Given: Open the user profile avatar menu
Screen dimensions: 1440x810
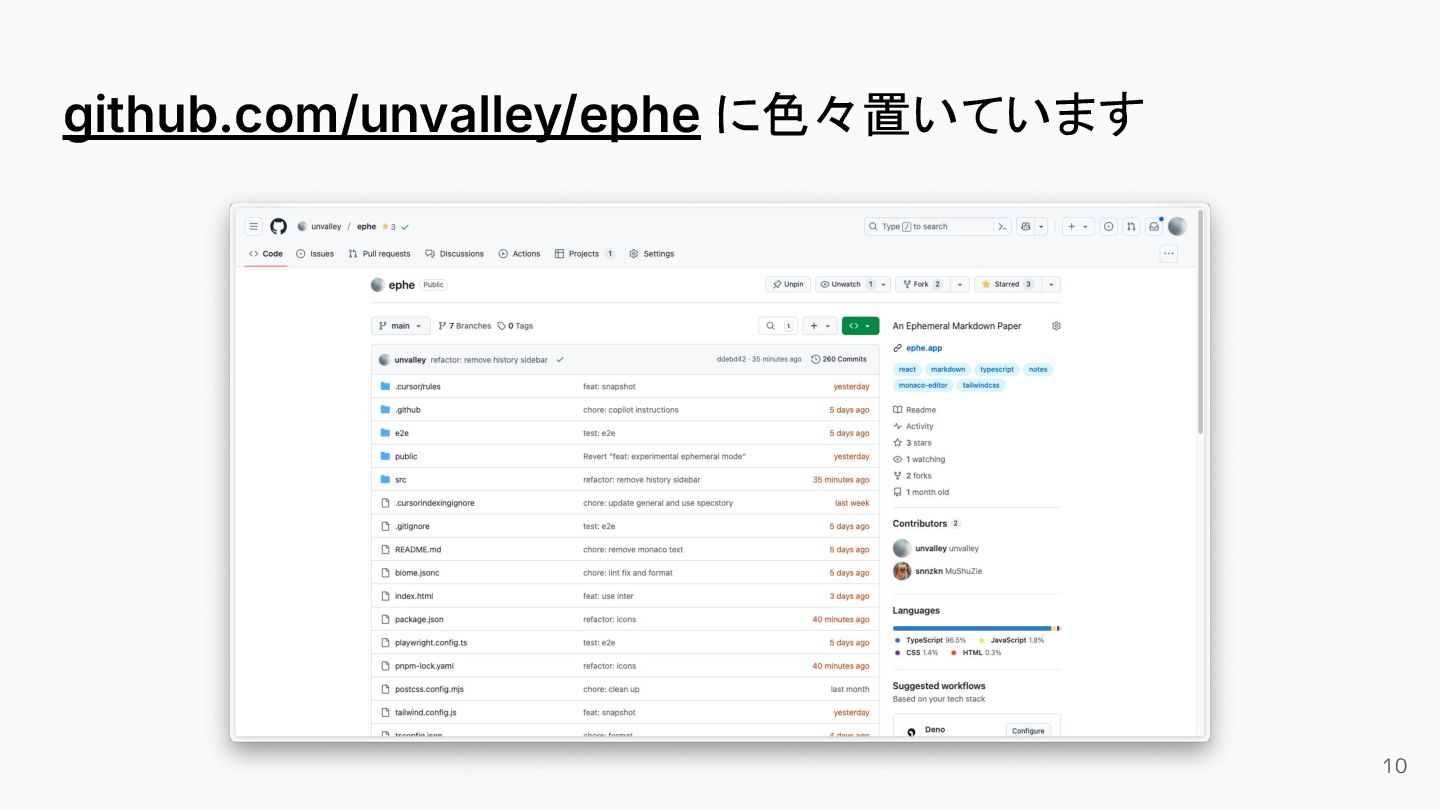Looking at the screenshot, I should pos(1177,227).
